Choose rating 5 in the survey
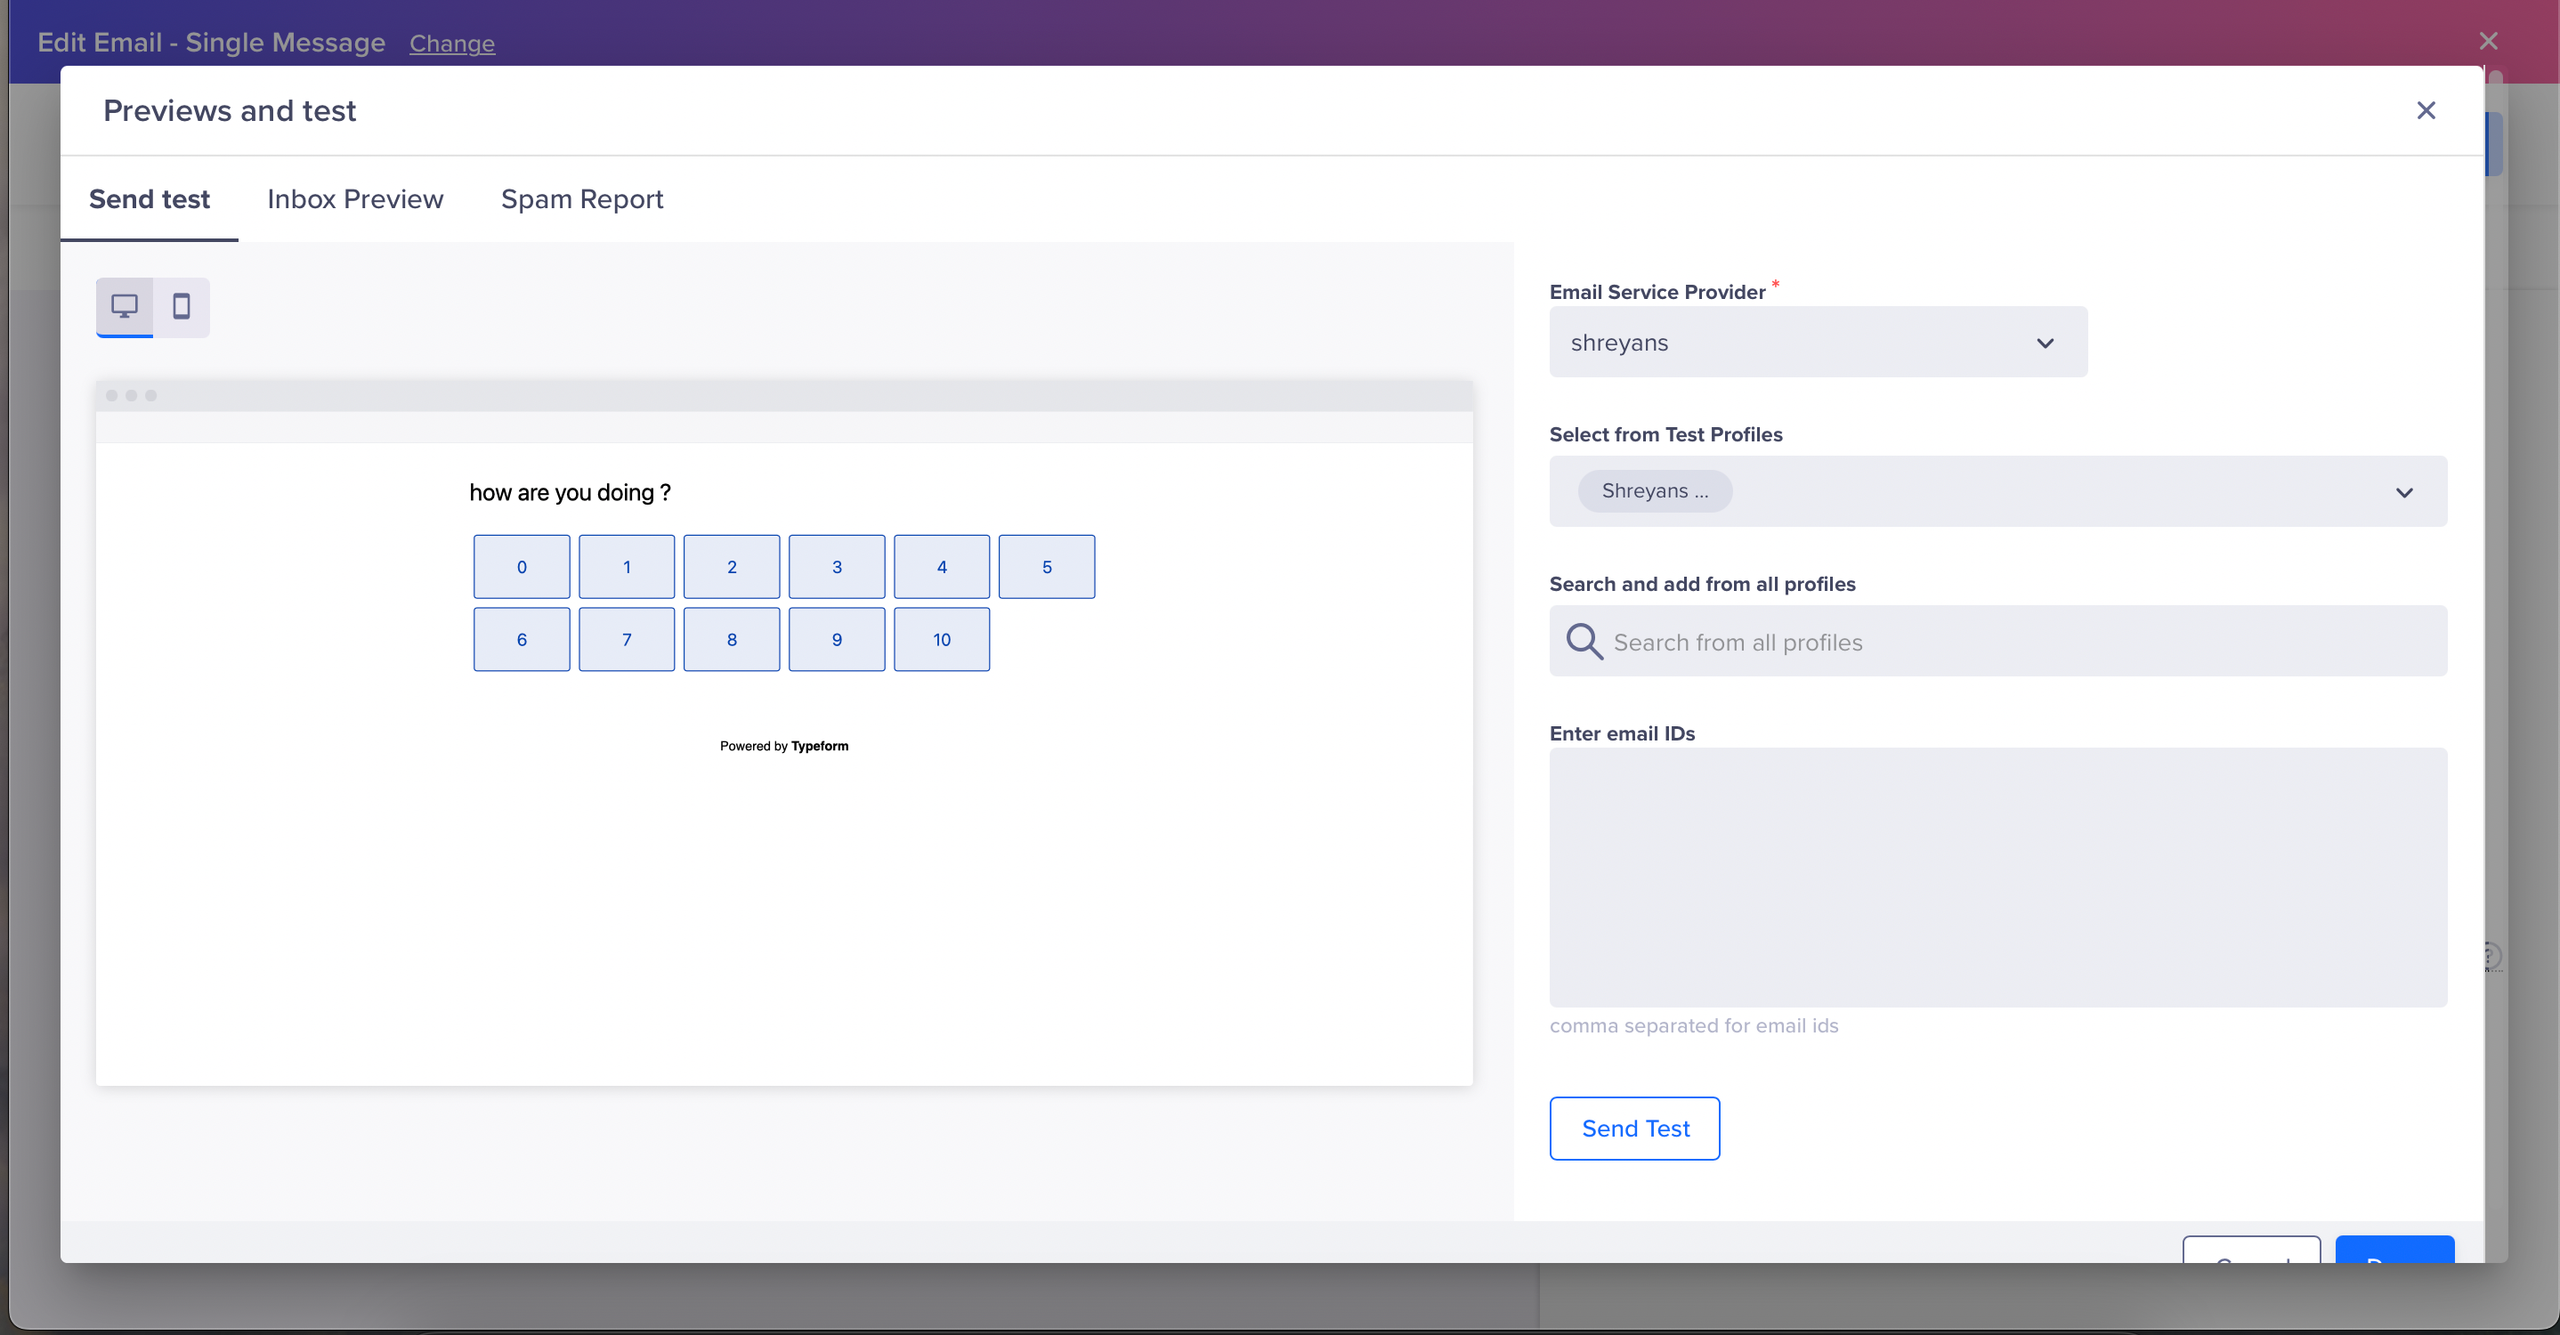The height and width of the screenshot is (1335, 2560). point(1046,567)
